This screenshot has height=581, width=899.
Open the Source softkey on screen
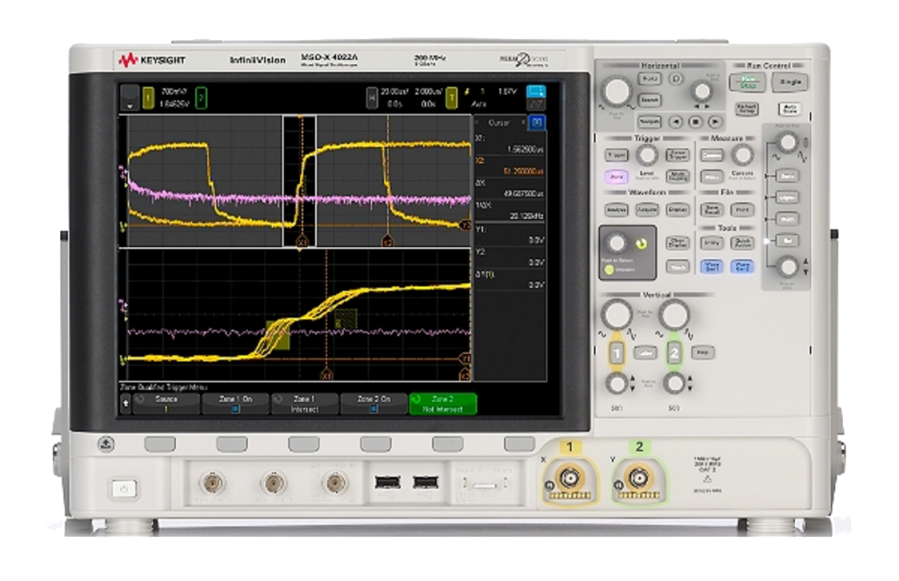coord(166,404)
